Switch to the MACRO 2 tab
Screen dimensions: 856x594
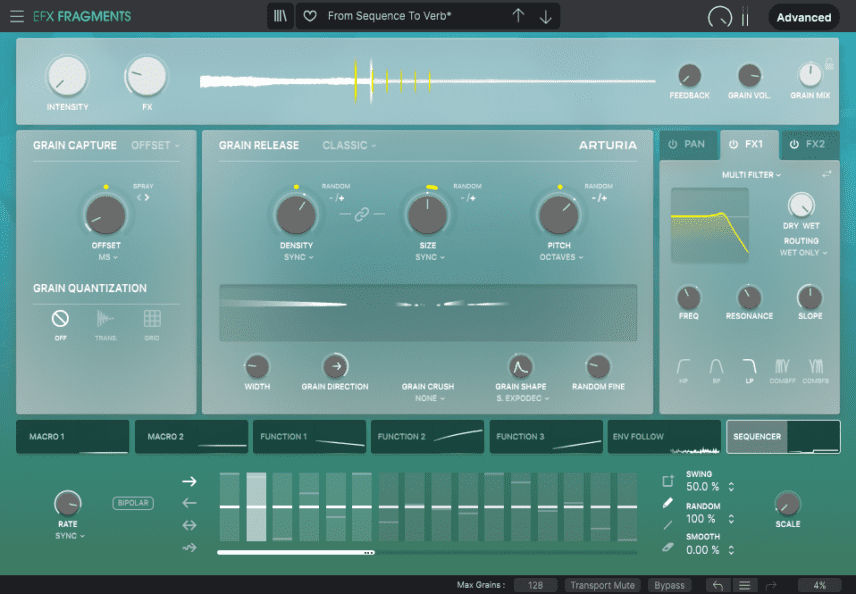click(191, 437)
